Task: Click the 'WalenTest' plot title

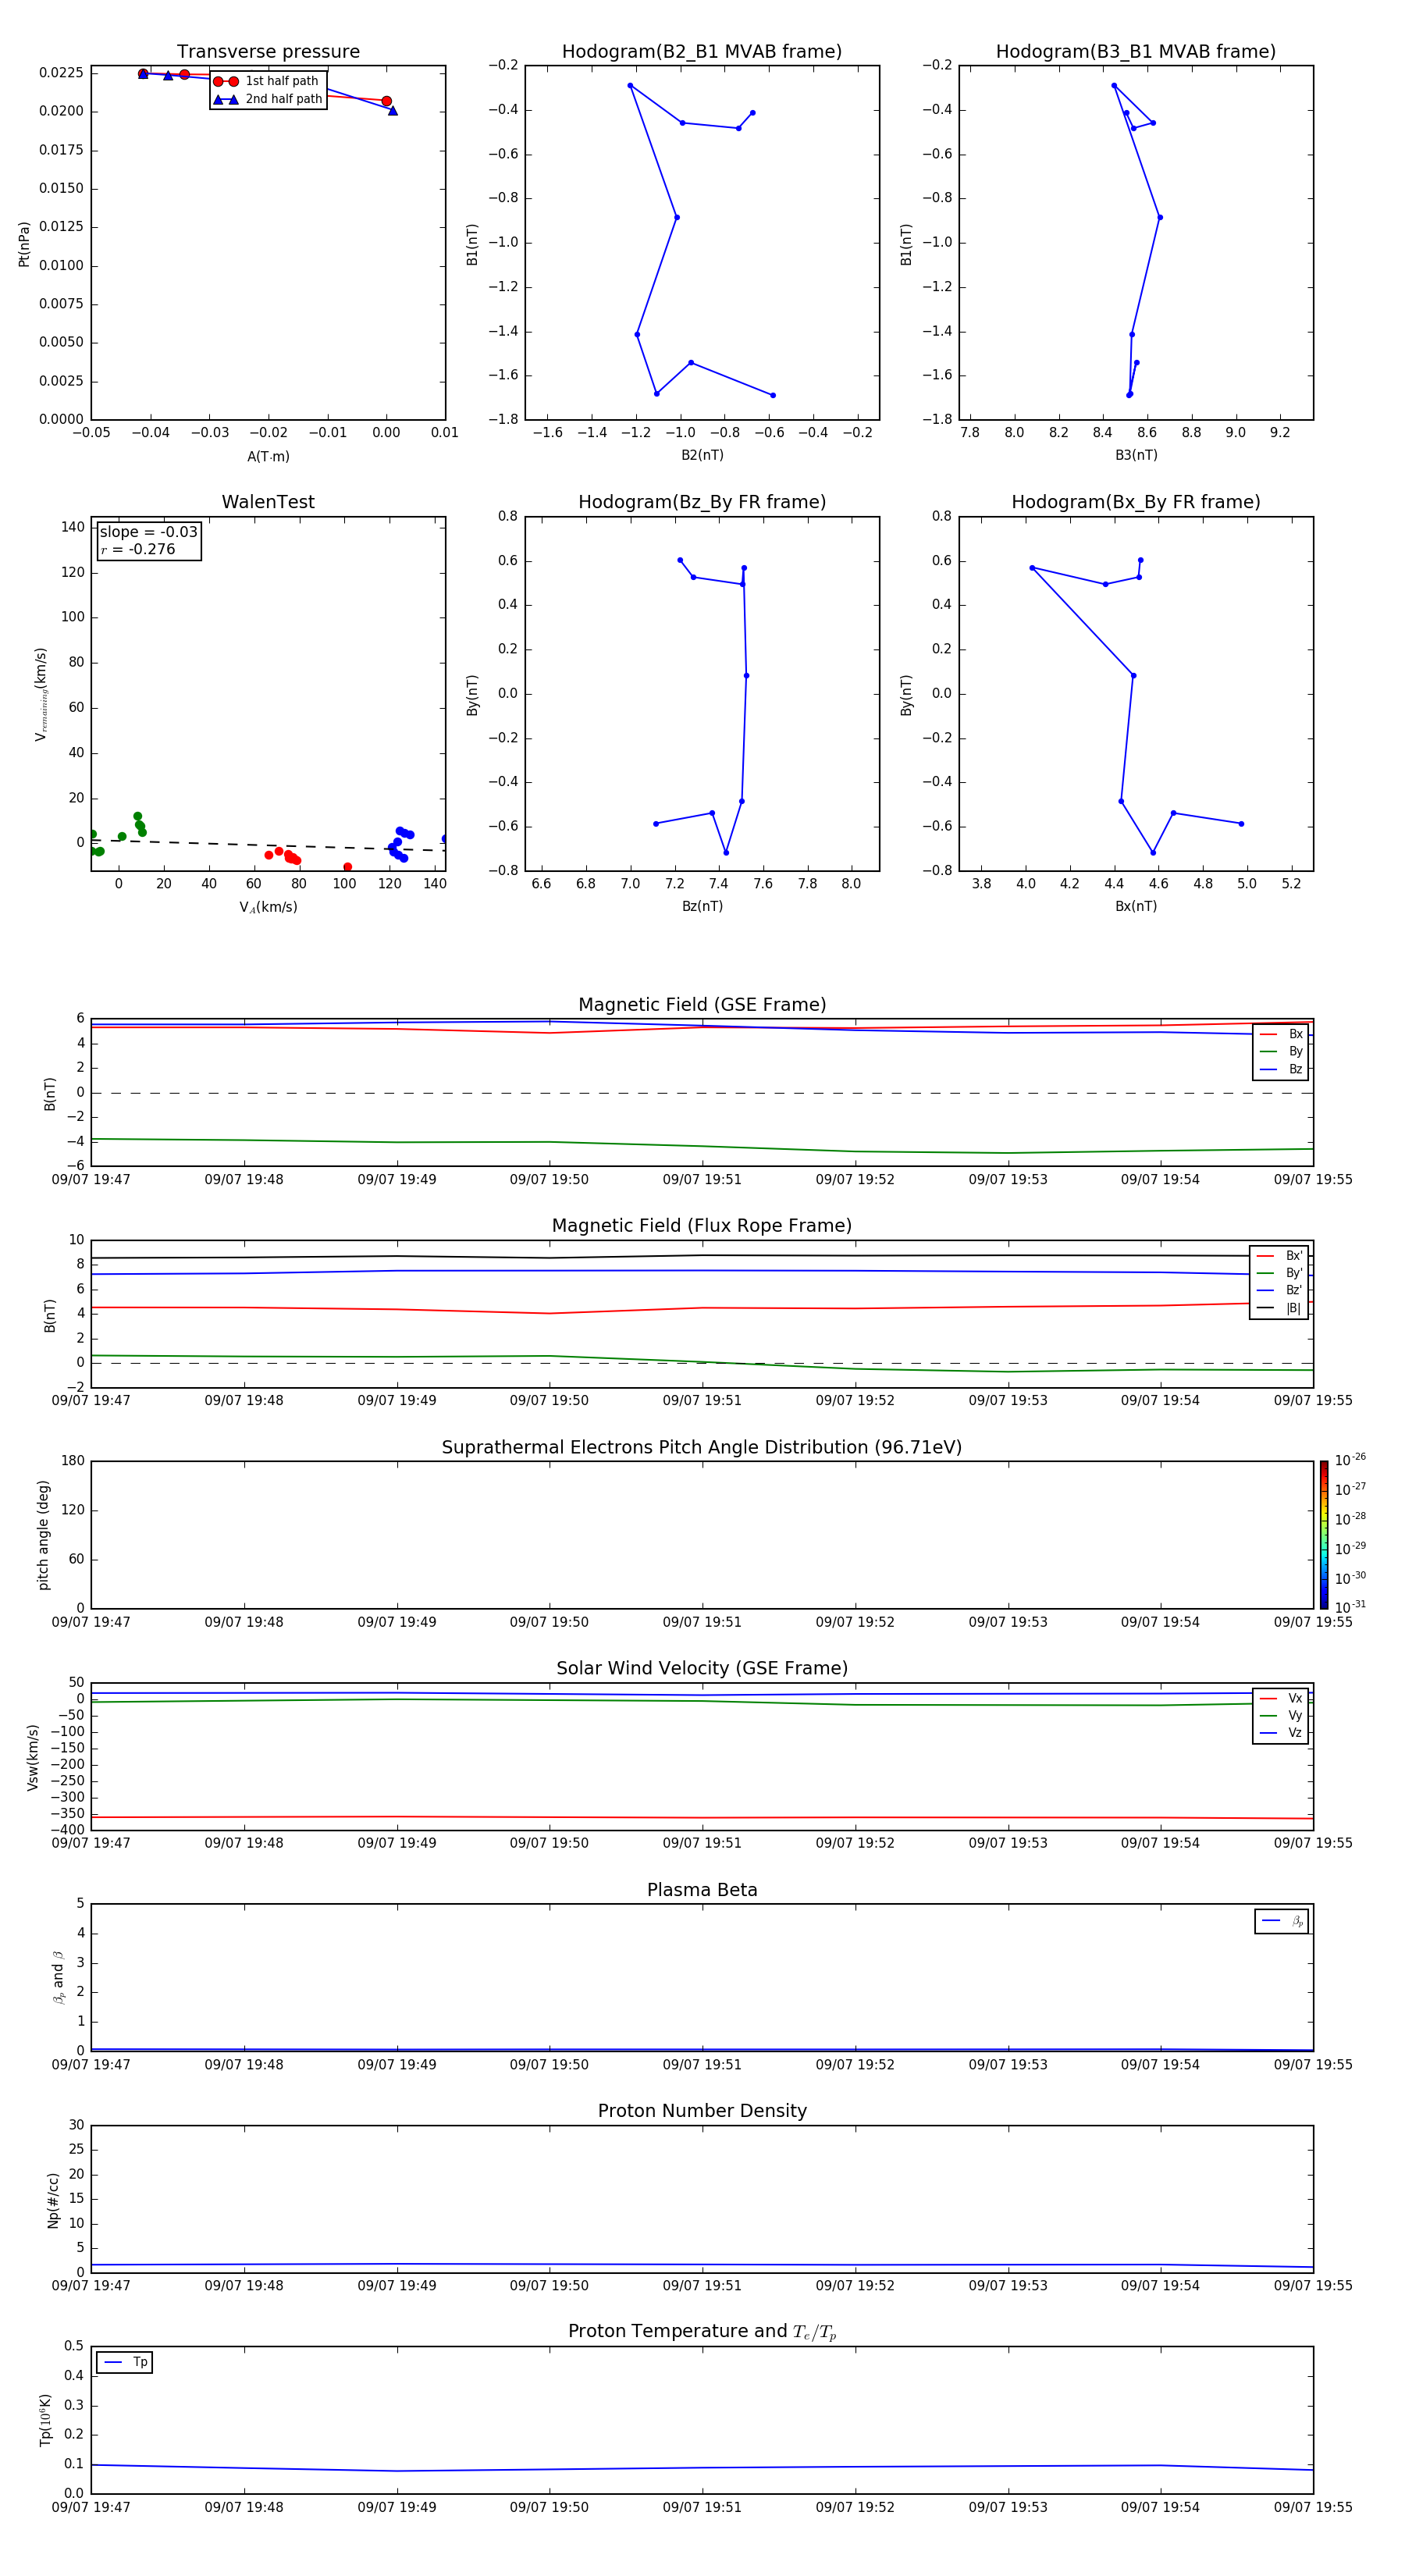Action: click(x=268, y=502)
